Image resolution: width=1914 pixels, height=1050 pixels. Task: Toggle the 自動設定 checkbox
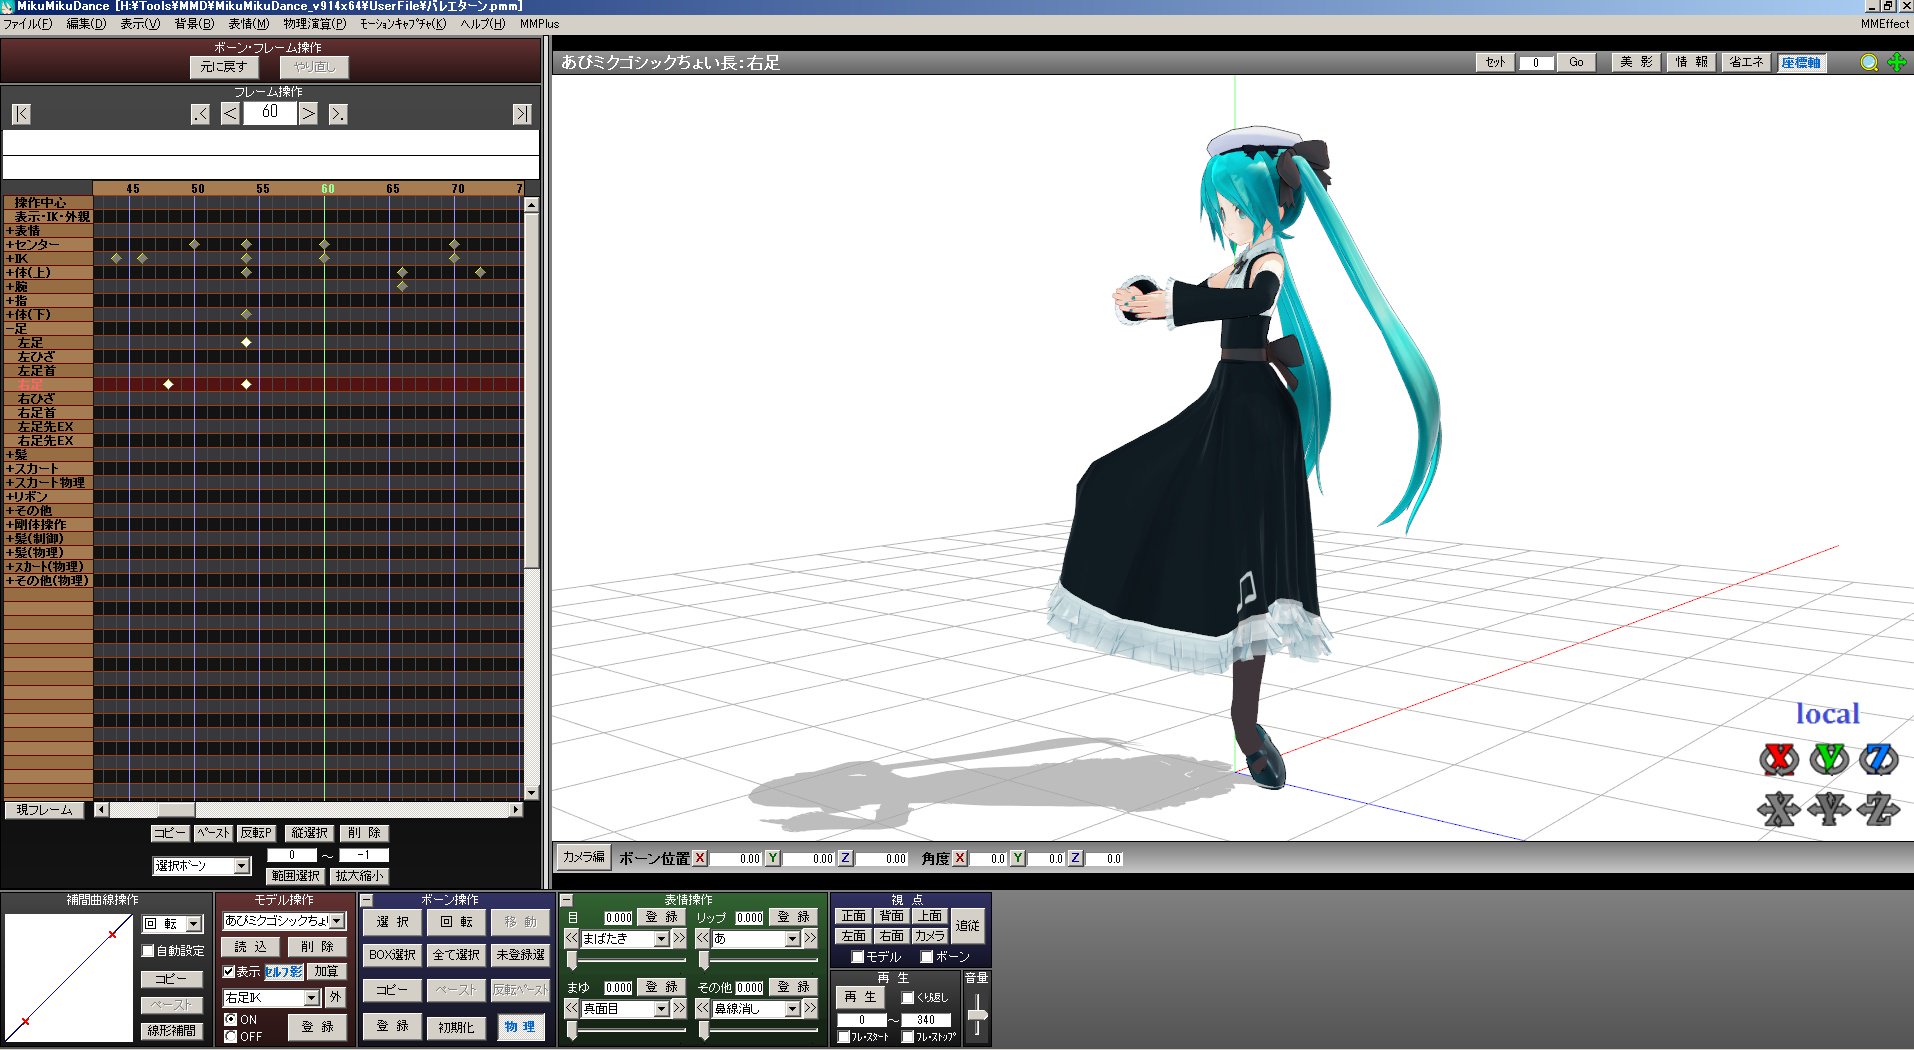(x=148, y=951)
